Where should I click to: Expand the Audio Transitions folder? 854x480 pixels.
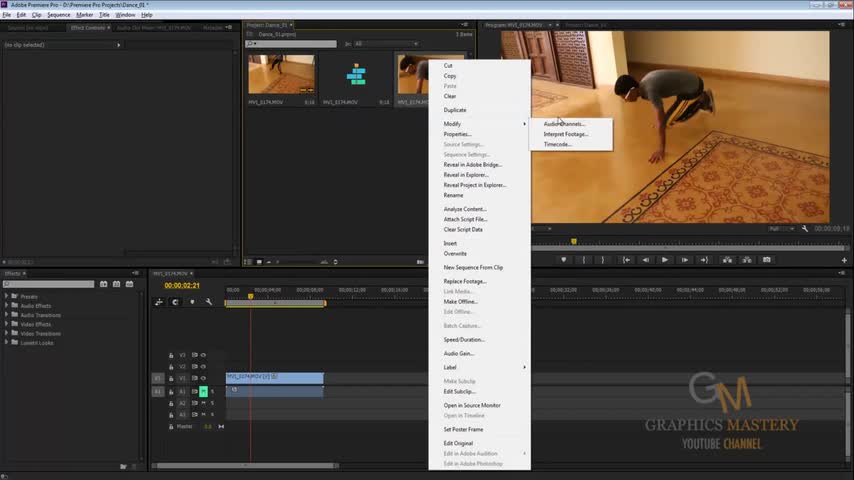coord(7,315)
